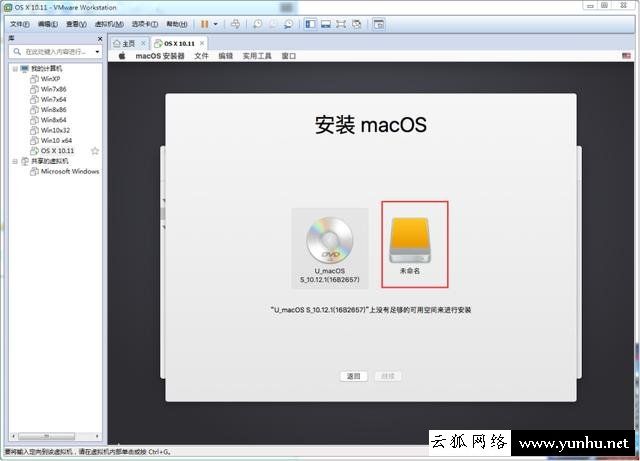
Task: Click the 返回 button in installer
Action: coord(353,376)
